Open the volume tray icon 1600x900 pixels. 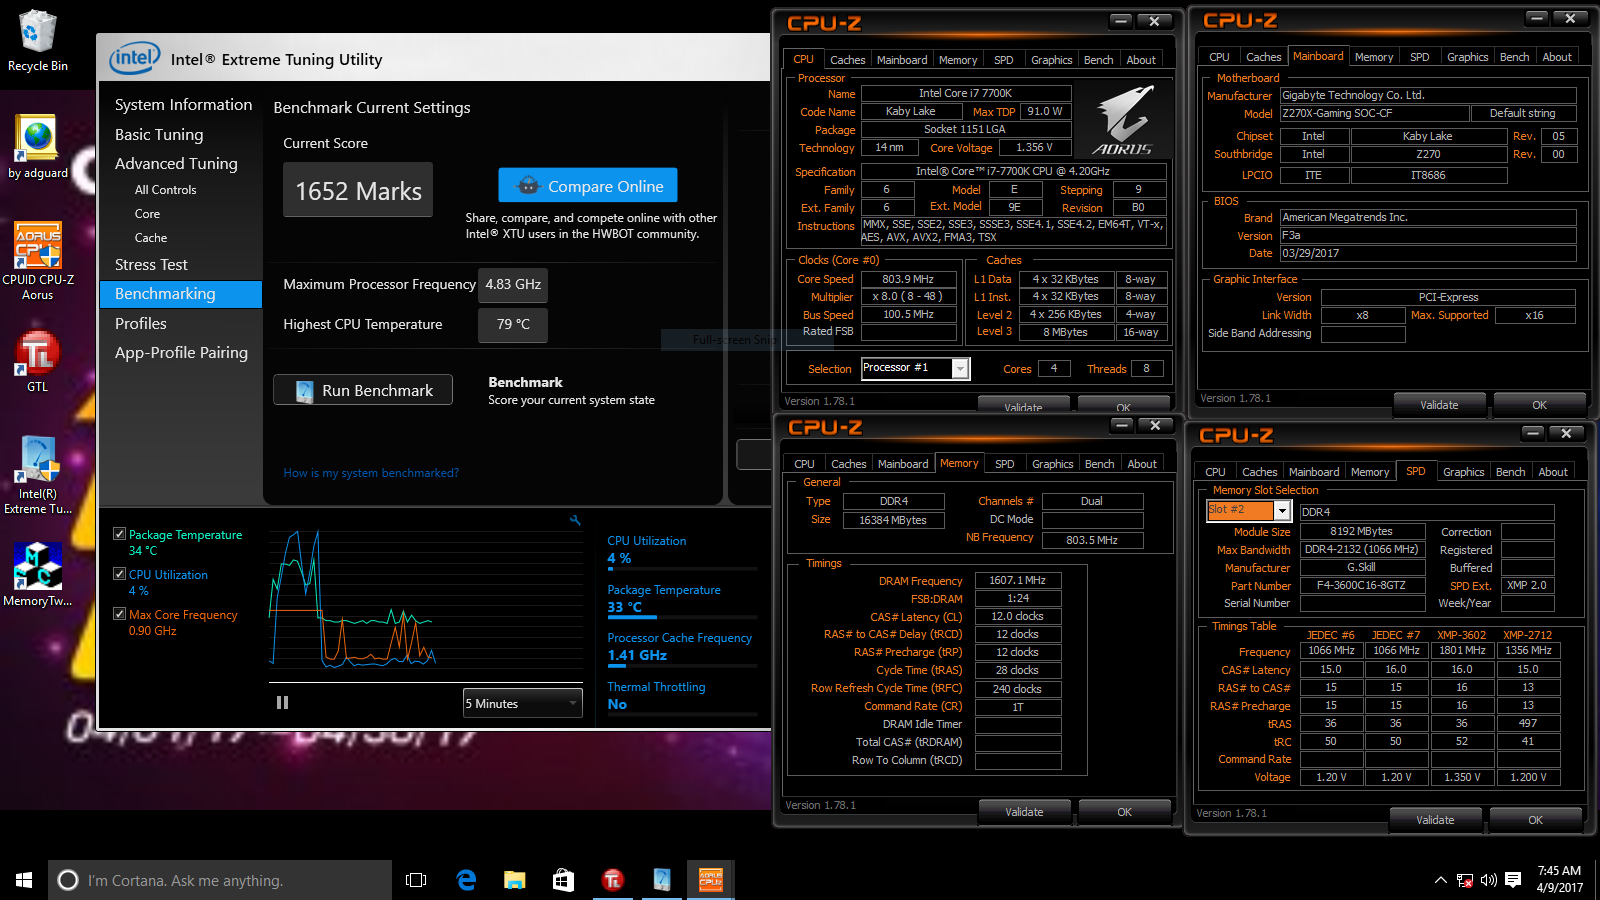click(1489, 880)
